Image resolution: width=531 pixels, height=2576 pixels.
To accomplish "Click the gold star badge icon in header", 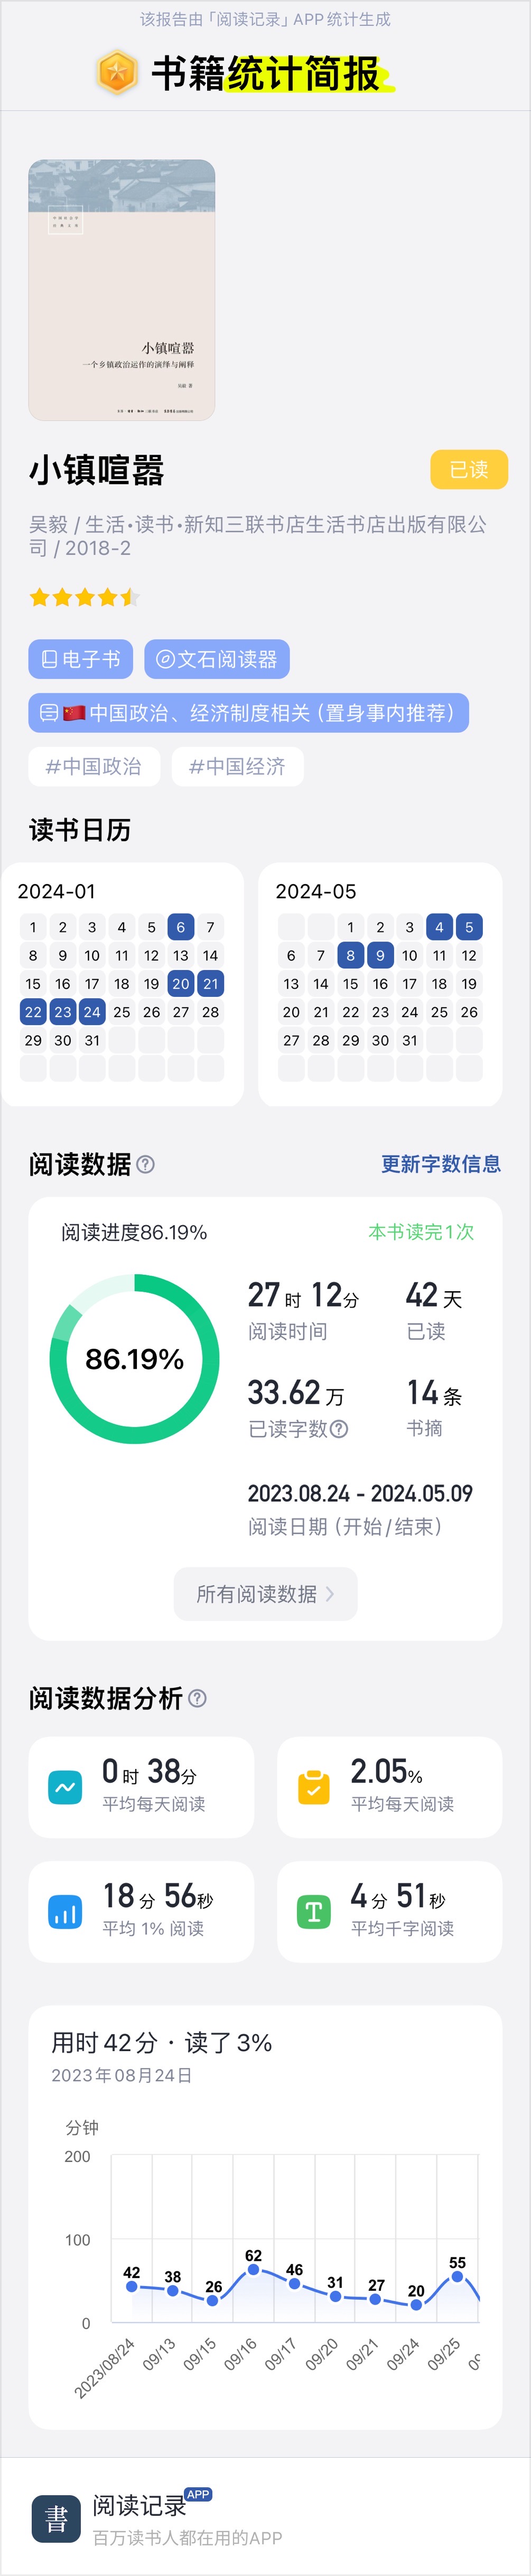I will (x=117, y=73).
